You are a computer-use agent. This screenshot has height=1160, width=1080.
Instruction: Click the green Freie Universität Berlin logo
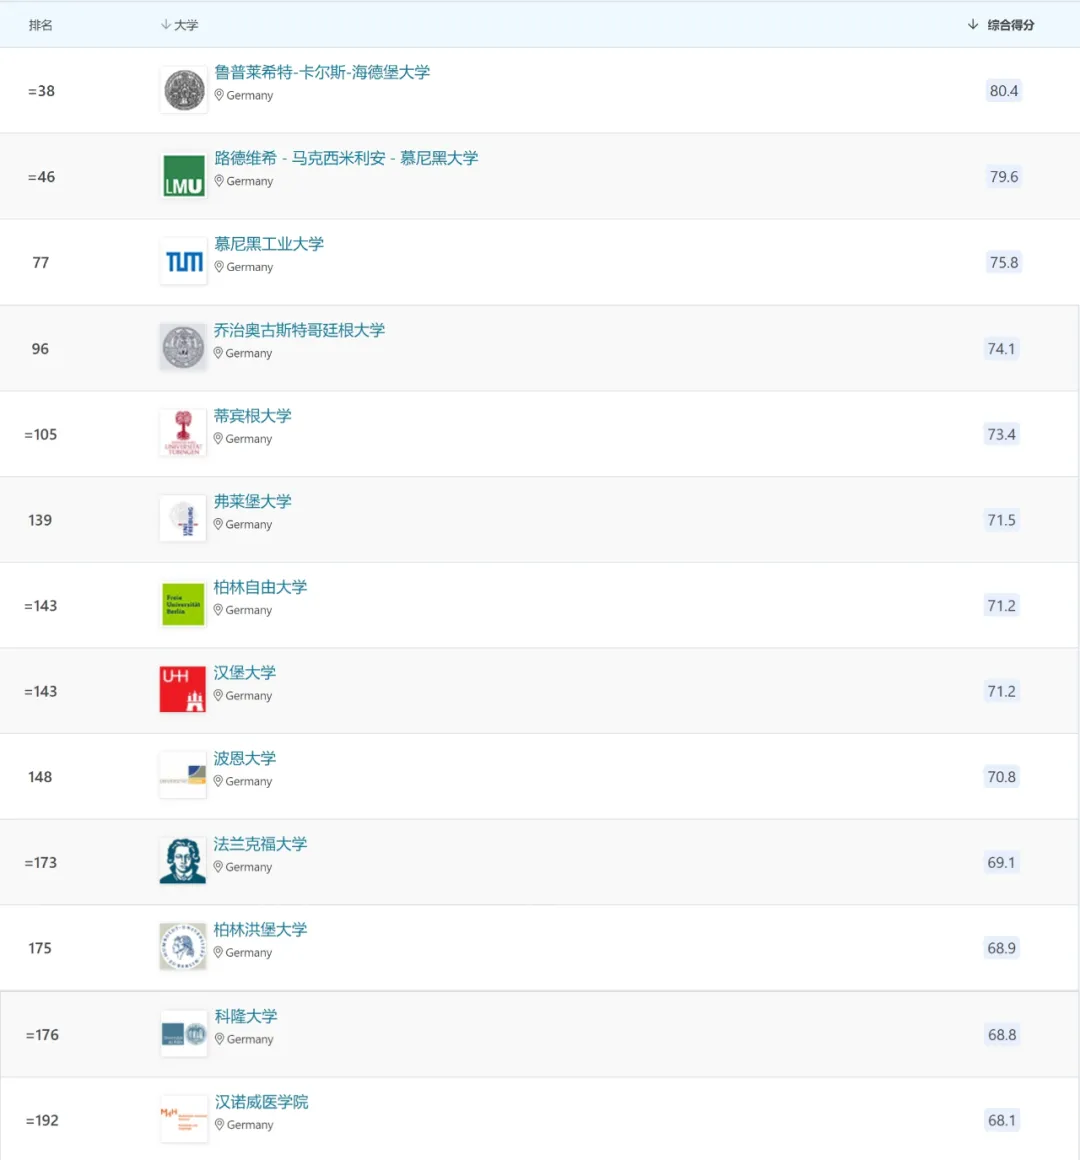(x=183, y=605)
